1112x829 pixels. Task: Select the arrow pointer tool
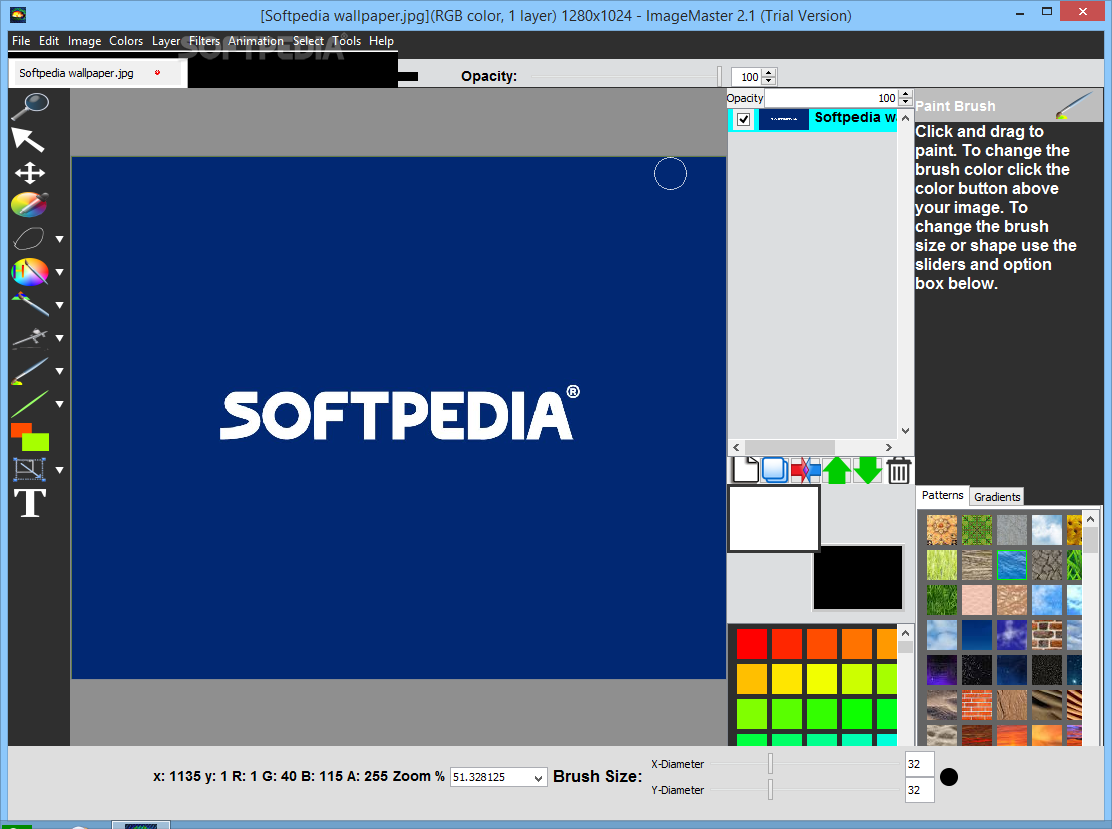[28, 139]
